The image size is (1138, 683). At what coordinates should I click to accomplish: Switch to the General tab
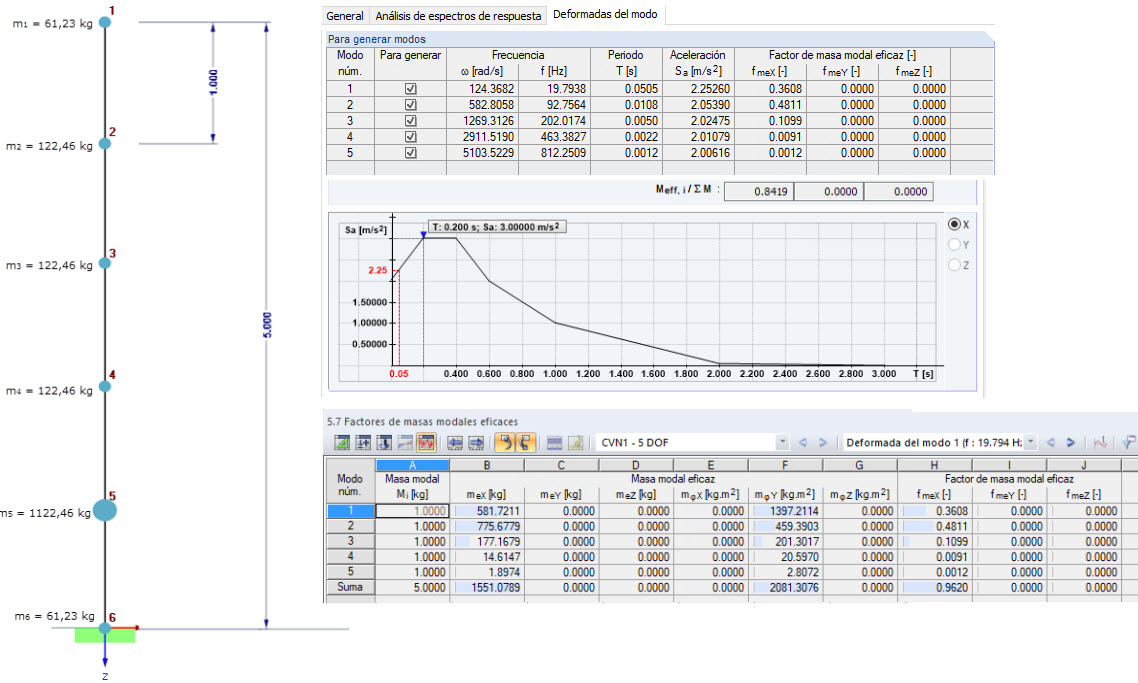345,16
